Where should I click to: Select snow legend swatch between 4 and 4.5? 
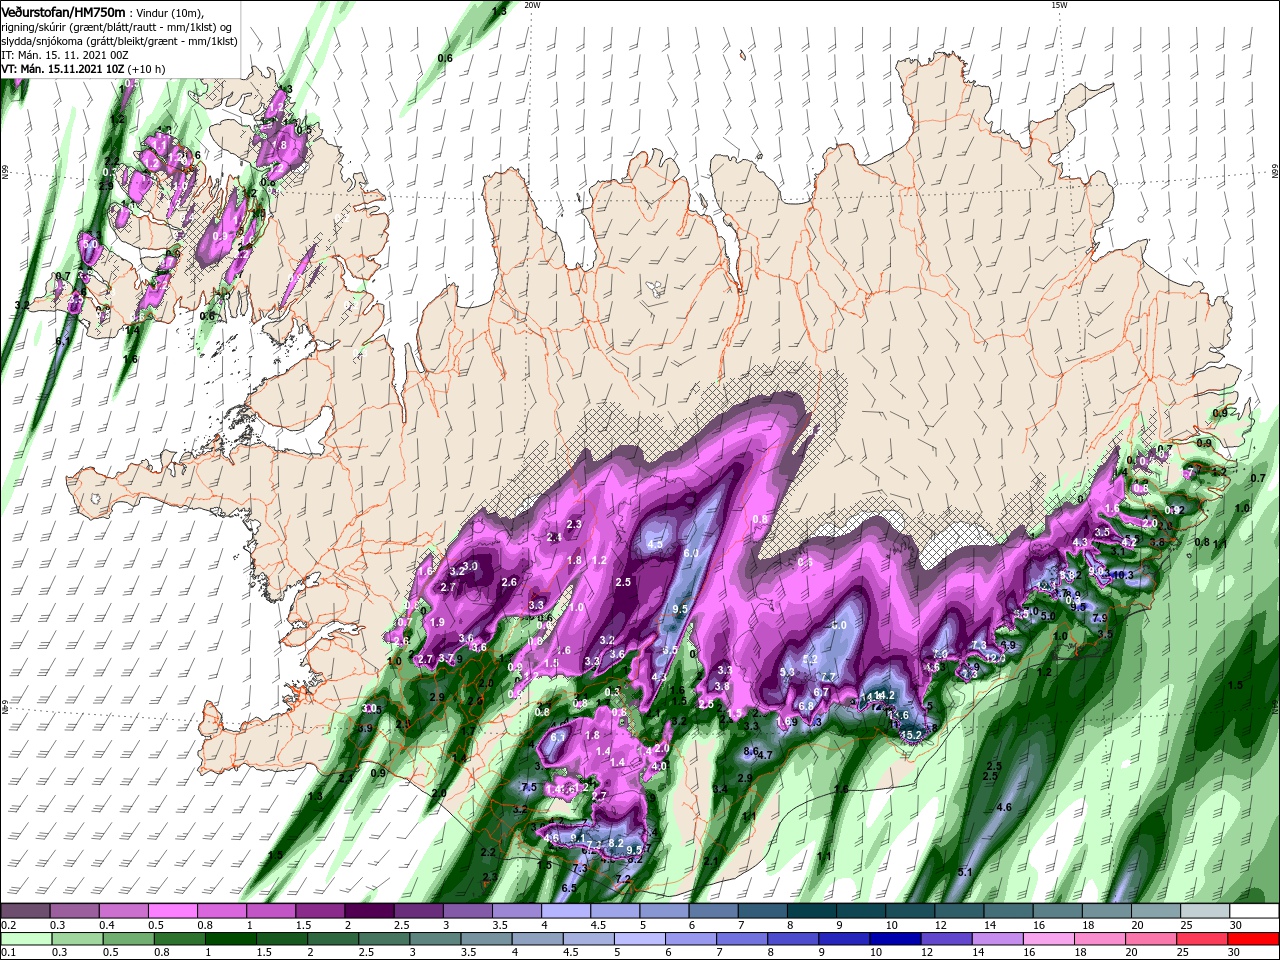click(565, 911)
